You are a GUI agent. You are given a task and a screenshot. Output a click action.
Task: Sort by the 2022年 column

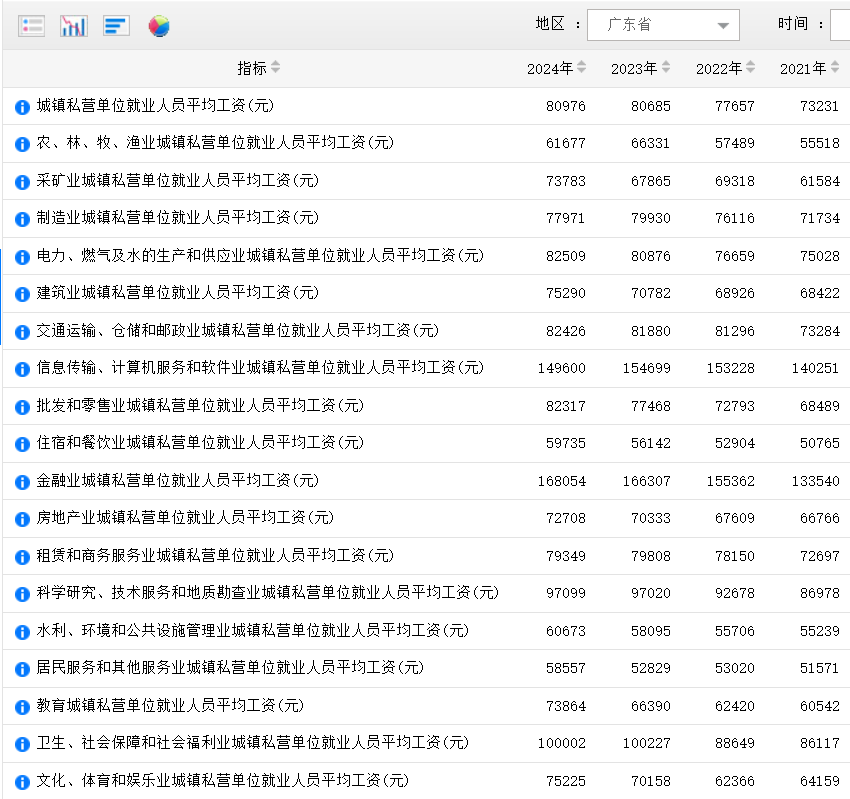[750, 67]
